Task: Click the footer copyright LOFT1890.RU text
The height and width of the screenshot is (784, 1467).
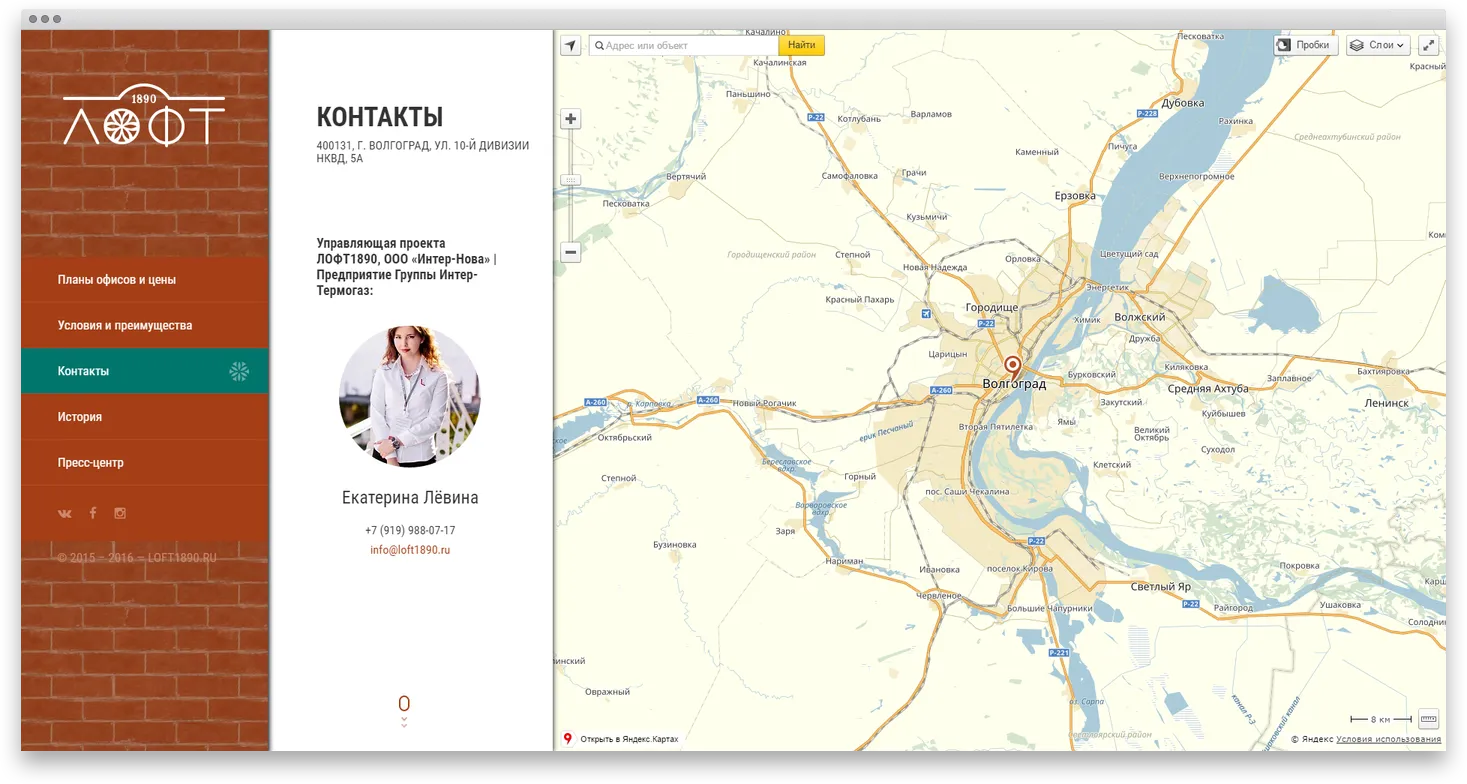Action: pos(137,558)
